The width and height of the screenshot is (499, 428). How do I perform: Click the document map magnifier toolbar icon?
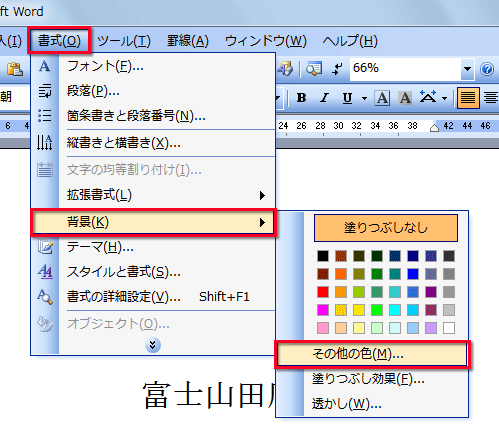314,69
